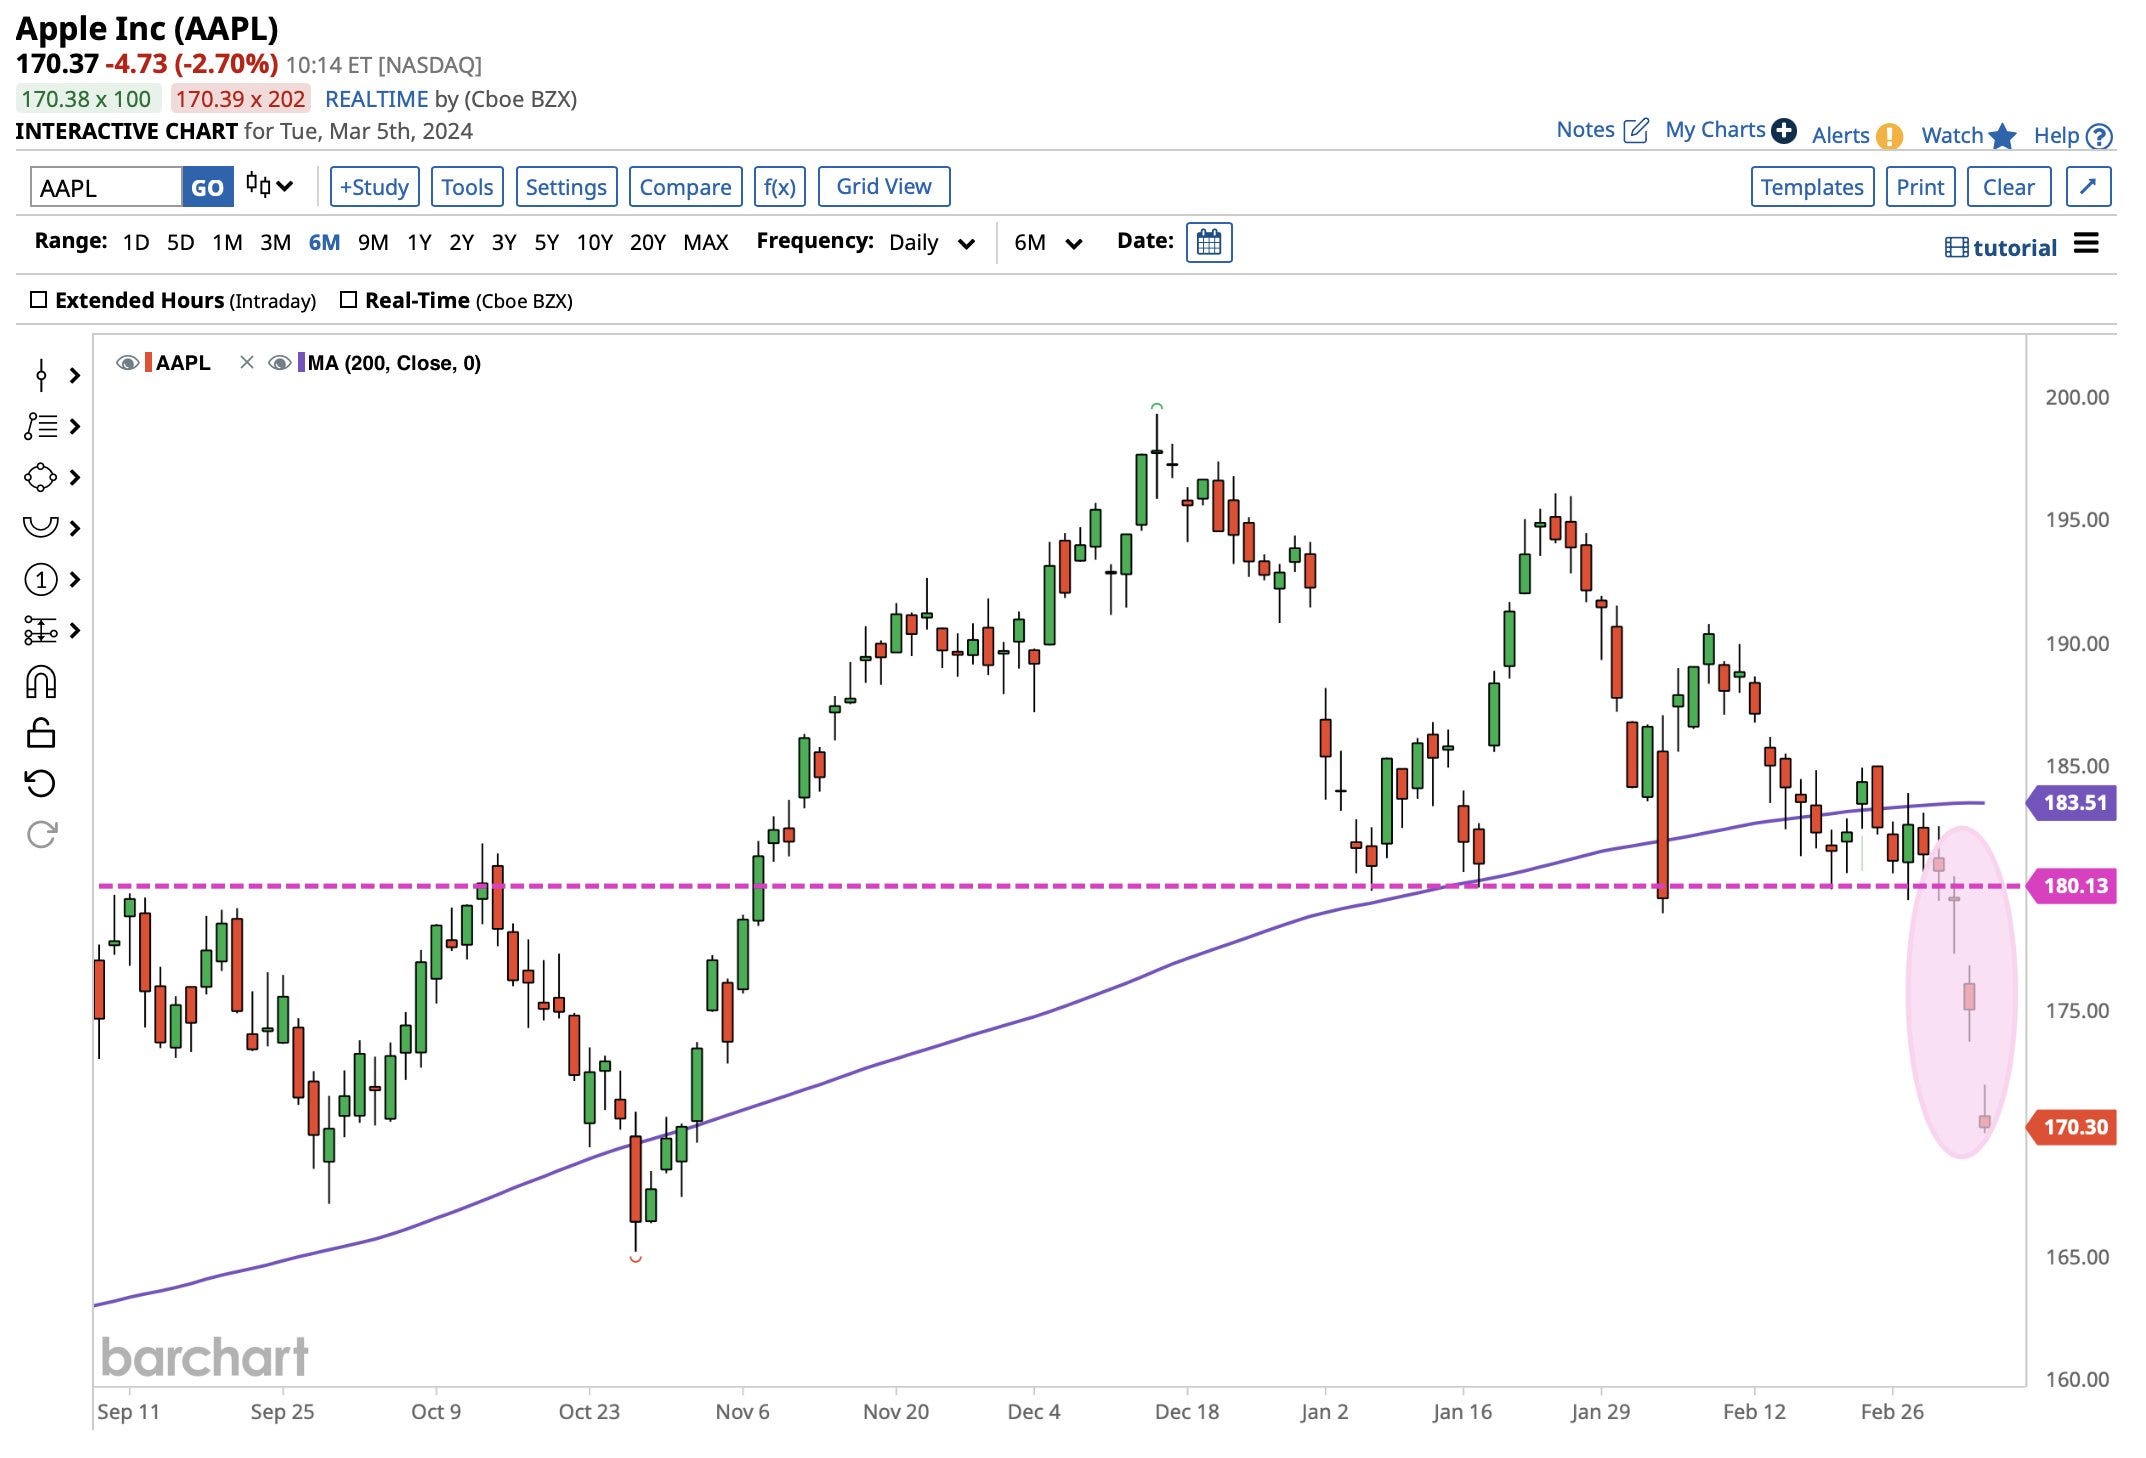This screenshot has width=2146, height=1458.
Task: Select the 3M range option
Action: click(275, 242)
